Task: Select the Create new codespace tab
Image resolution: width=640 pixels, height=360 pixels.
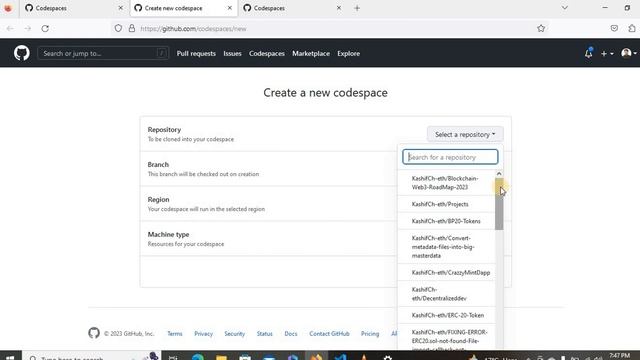Action: pyautogui.click(x=184, y=8)
